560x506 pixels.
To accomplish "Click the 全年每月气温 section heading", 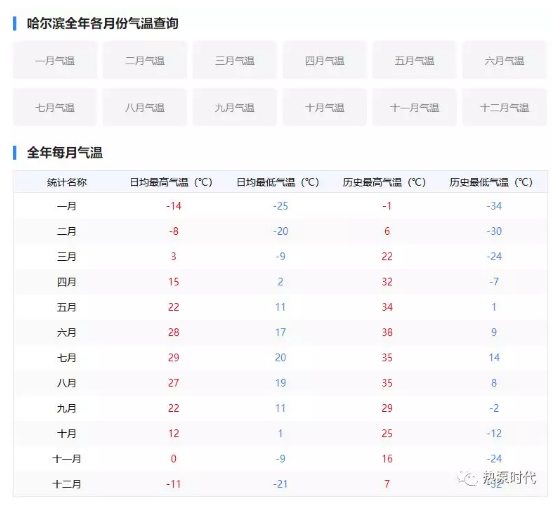I will click(x=65, y=152).
